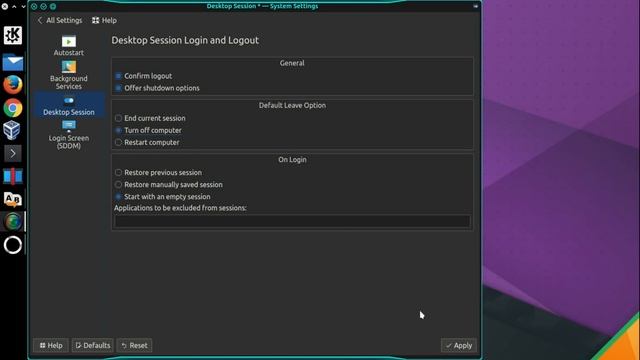Screen dimensions: 640x360
Task: Select Desktop Session in the sidebar
Action: (x=69, y=106)
